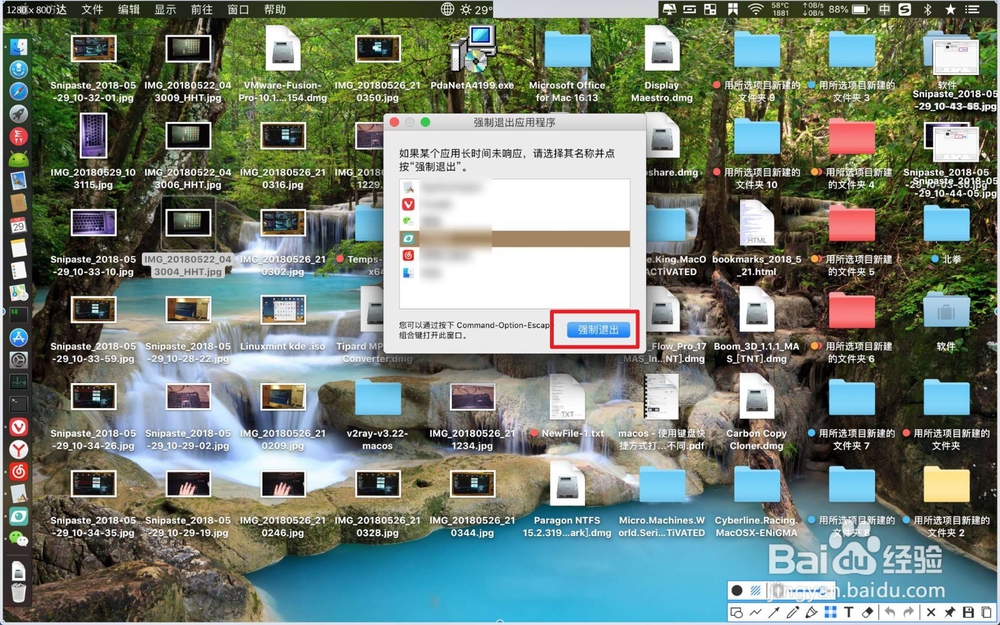Select Microsoft Office for Mac 16.13 folder
Viewport: 1000px width, 625px height.
(567, 64)
